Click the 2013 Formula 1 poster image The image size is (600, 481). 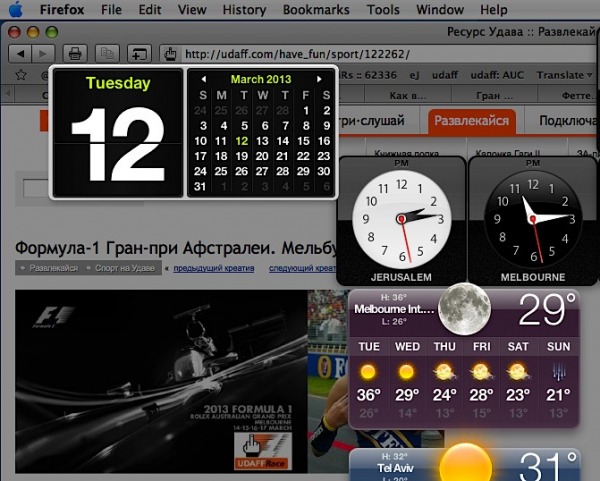click(161, 382)
